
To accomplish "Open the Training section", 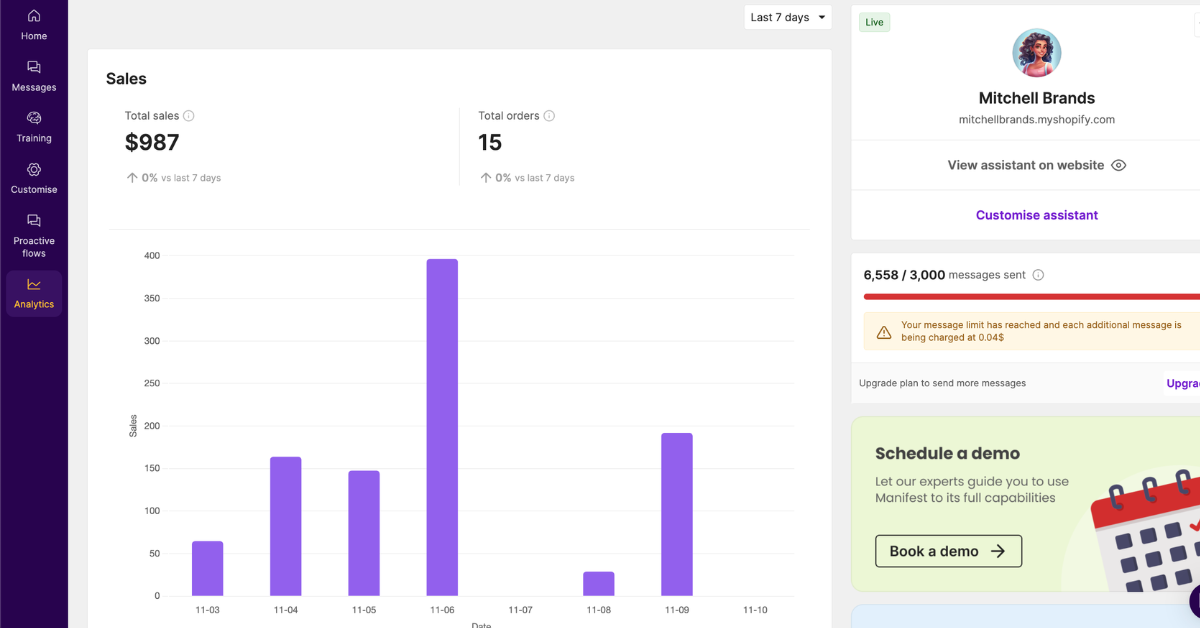I will coord(34,127).
